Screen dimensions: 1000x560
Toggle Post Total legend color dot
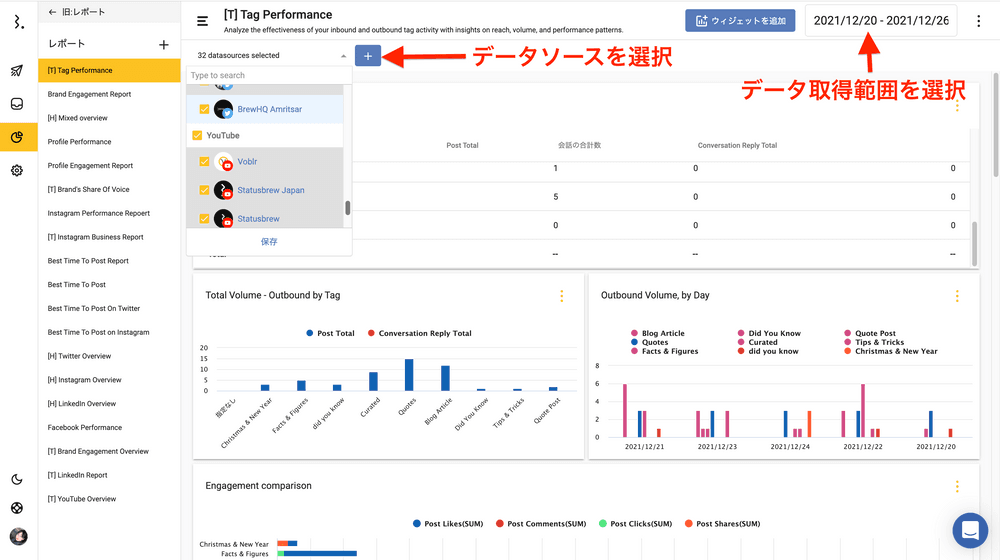[311, 333]
